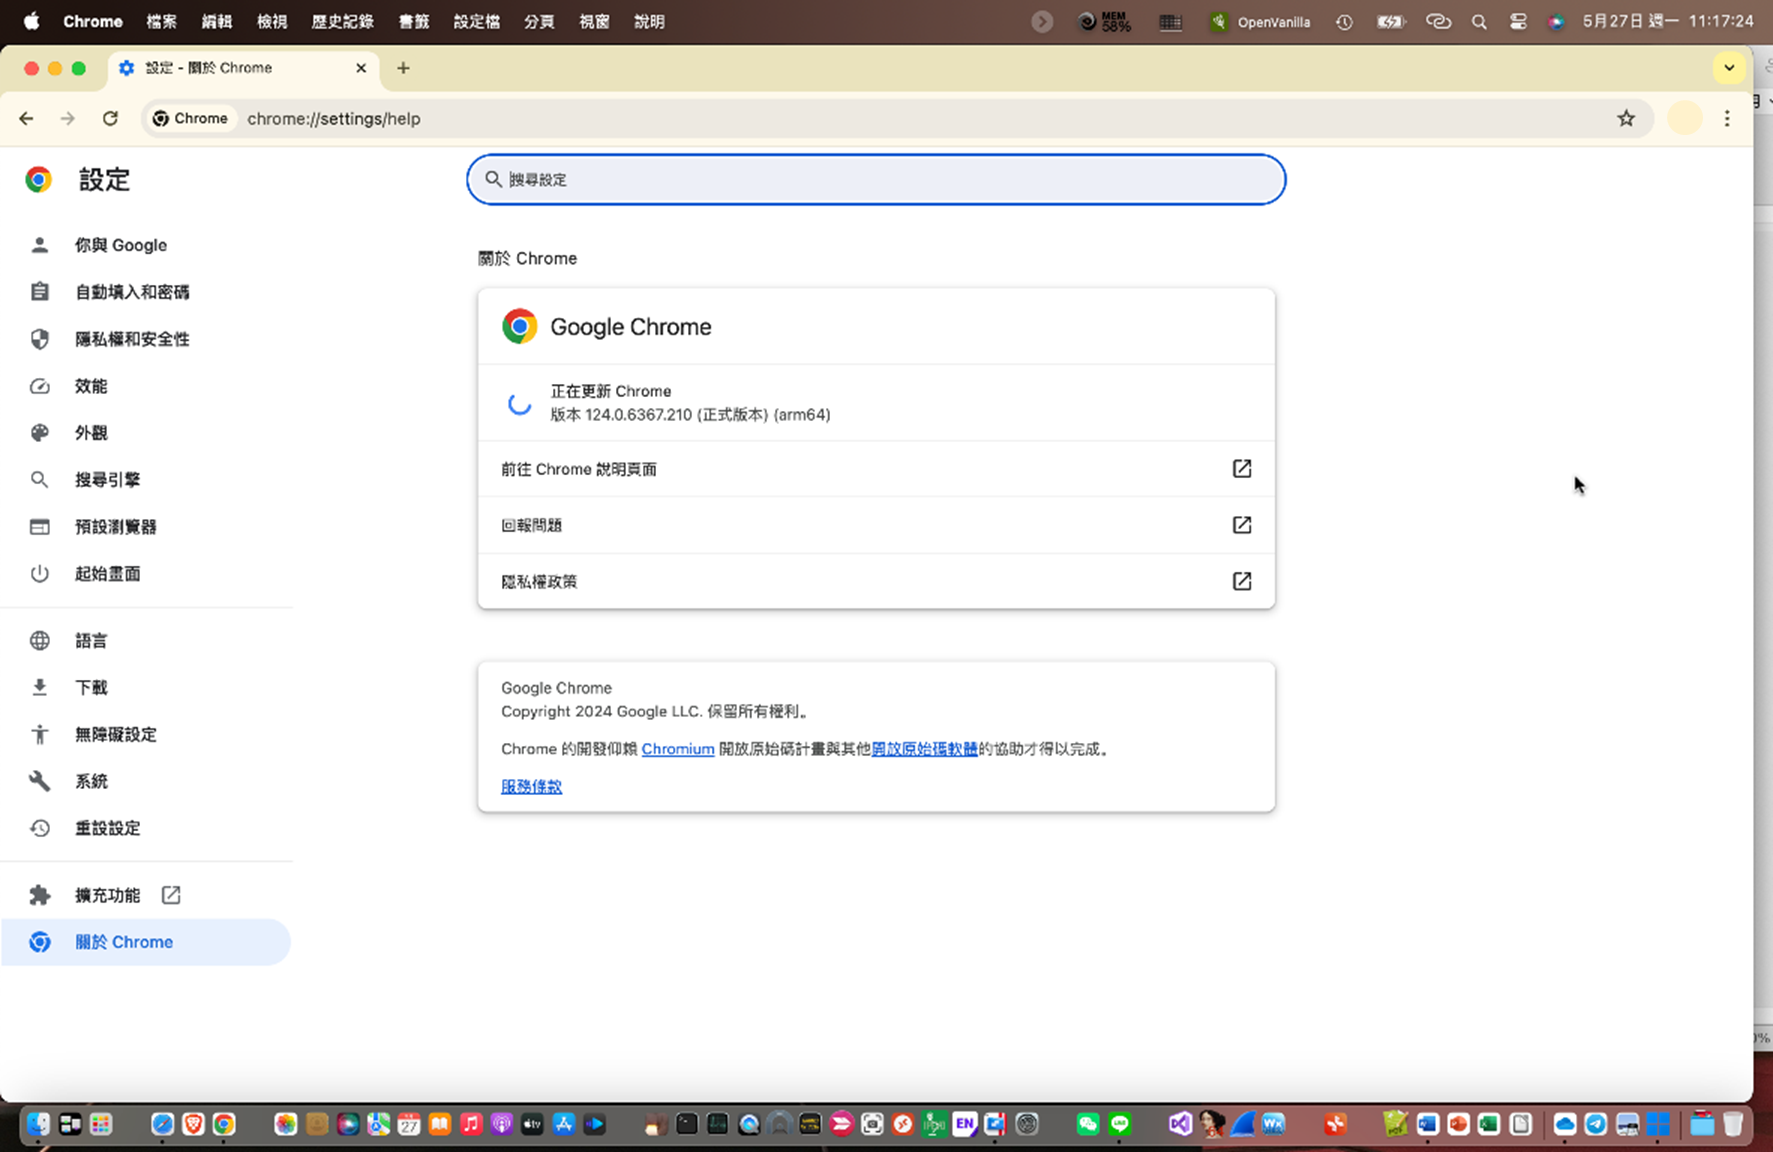Open the 隱私權政策 privacy policy row
The height and width of the screenshot is (1152, 1773).
876,581
